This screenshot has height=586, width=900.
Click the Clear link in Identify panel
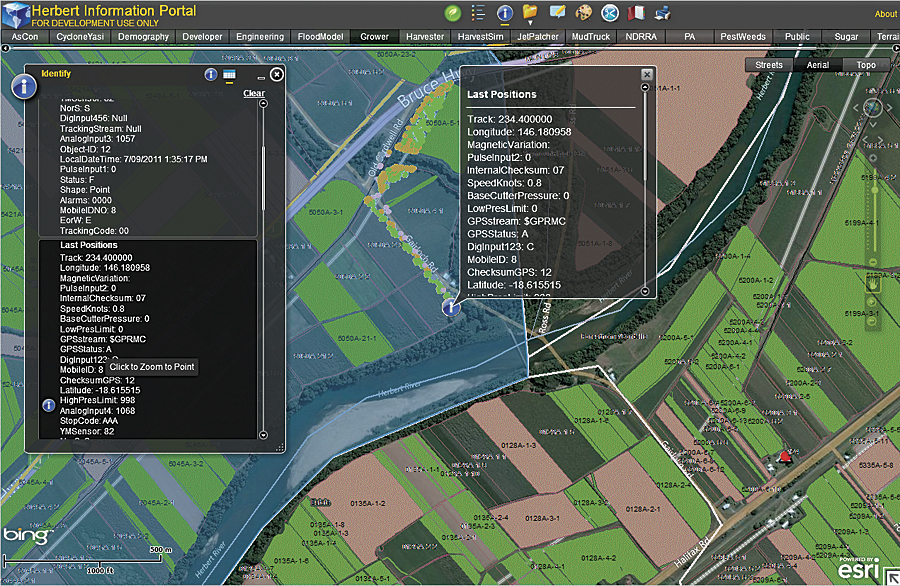coord(254,93)
